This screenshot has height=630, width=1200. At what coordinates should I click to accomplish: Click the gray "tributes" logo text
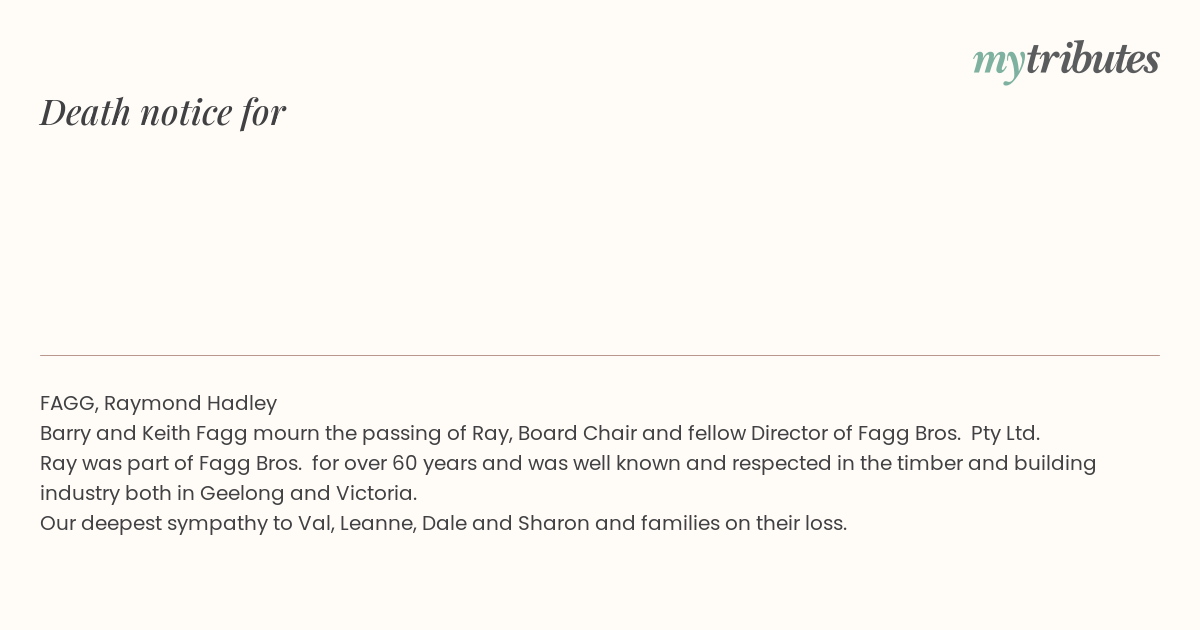click(x=1092, y=59)
